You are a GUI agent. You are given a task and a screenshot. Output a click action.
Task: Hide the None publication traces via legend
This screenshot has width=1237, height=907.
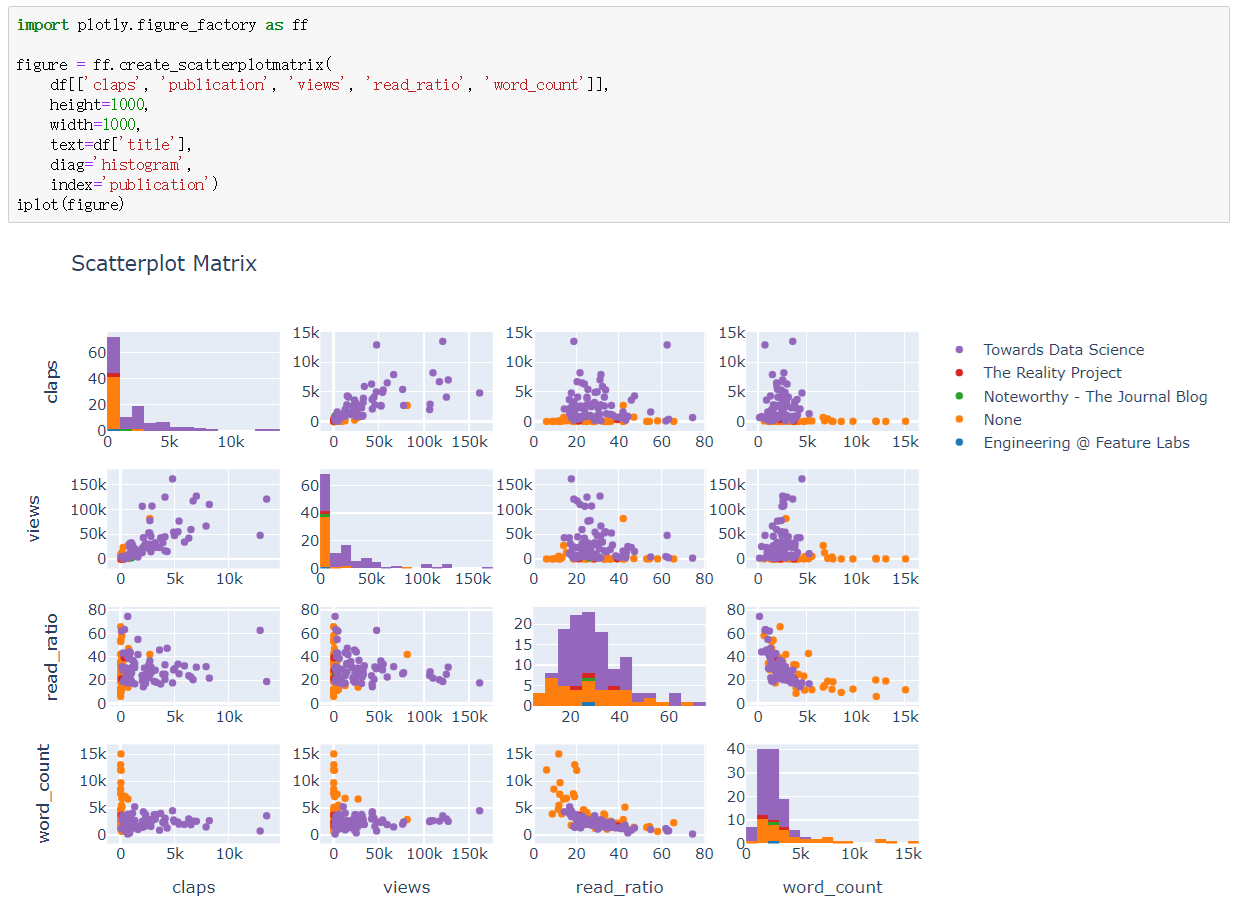click(1002, 419)
